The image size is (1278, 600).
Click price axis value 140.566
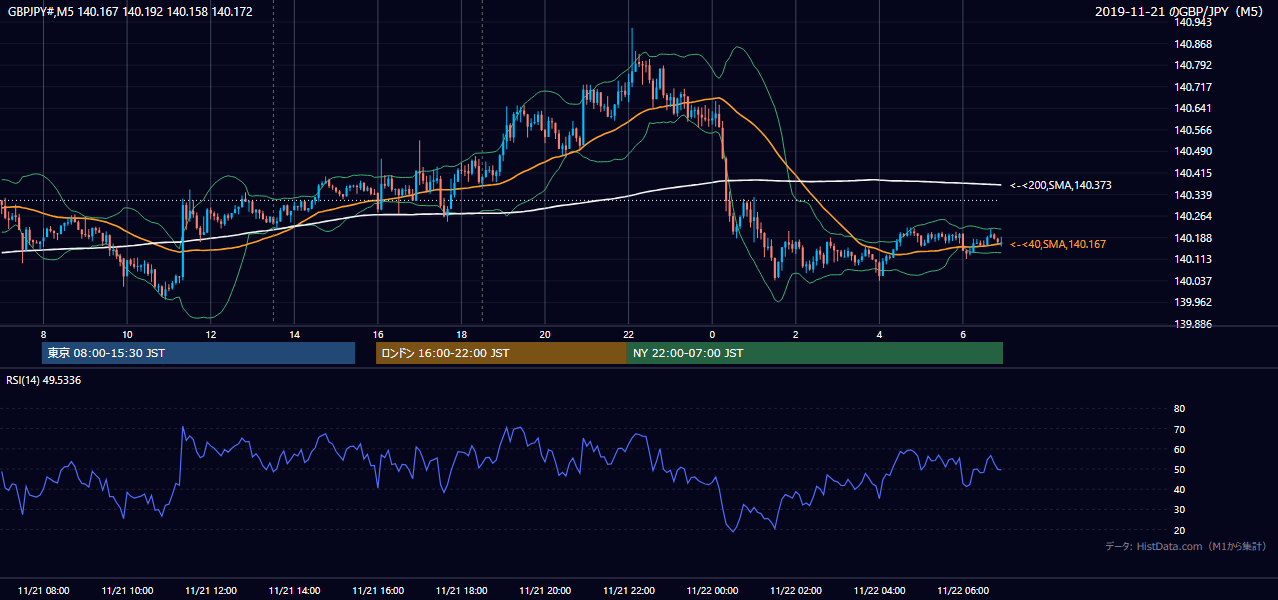tap(1194, 130)
